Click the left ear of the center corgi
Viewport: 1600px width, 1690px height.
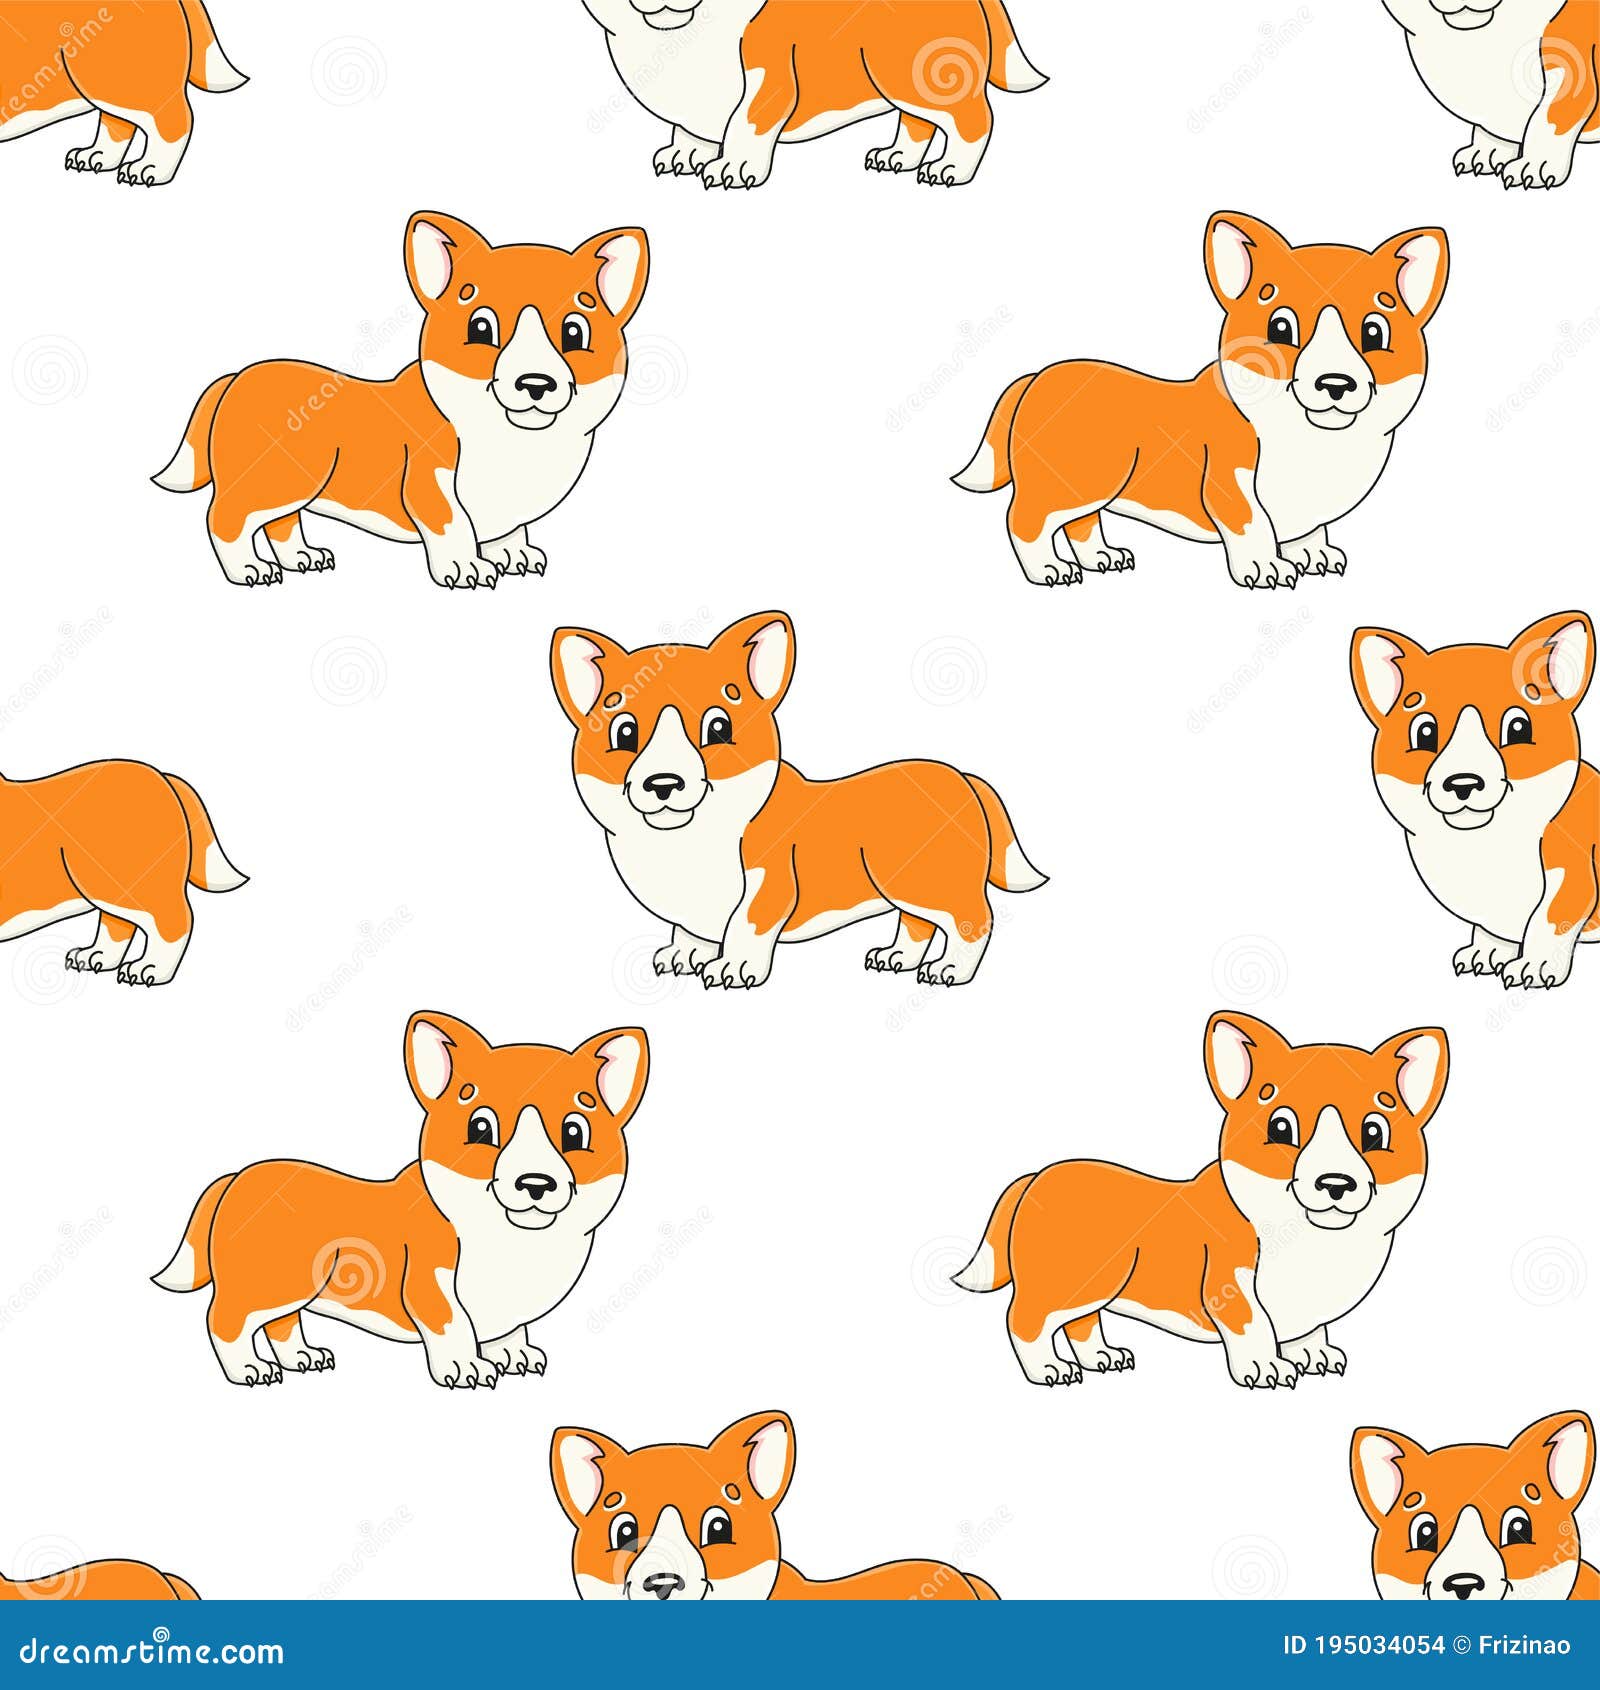pos(585,665)
